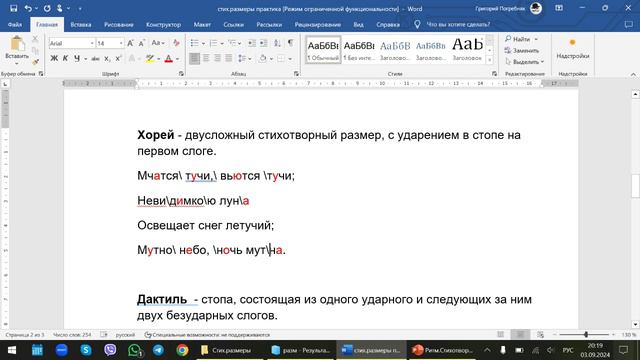
Task: Expand the styles gallery more arrow
Action: pyautogui.click(x=490, y=60)
